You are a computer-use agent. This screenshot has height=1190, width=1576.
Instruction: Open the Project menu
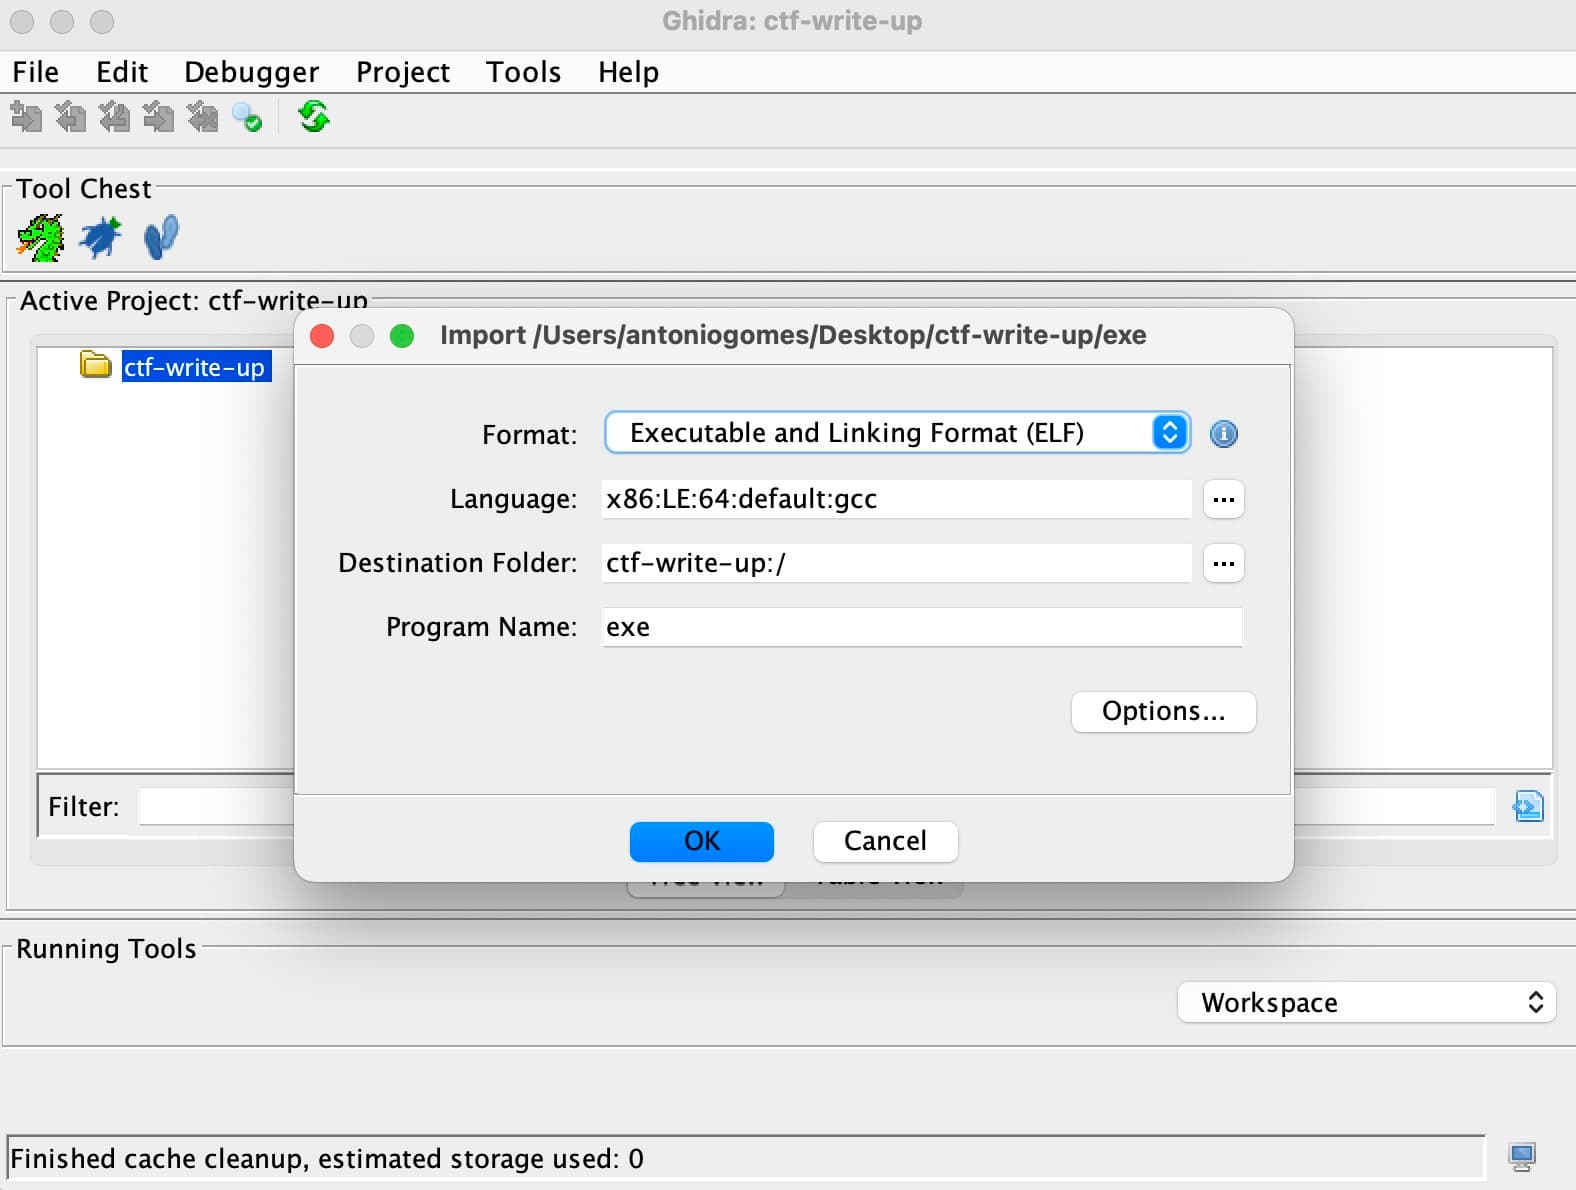[x=403, y=72]
